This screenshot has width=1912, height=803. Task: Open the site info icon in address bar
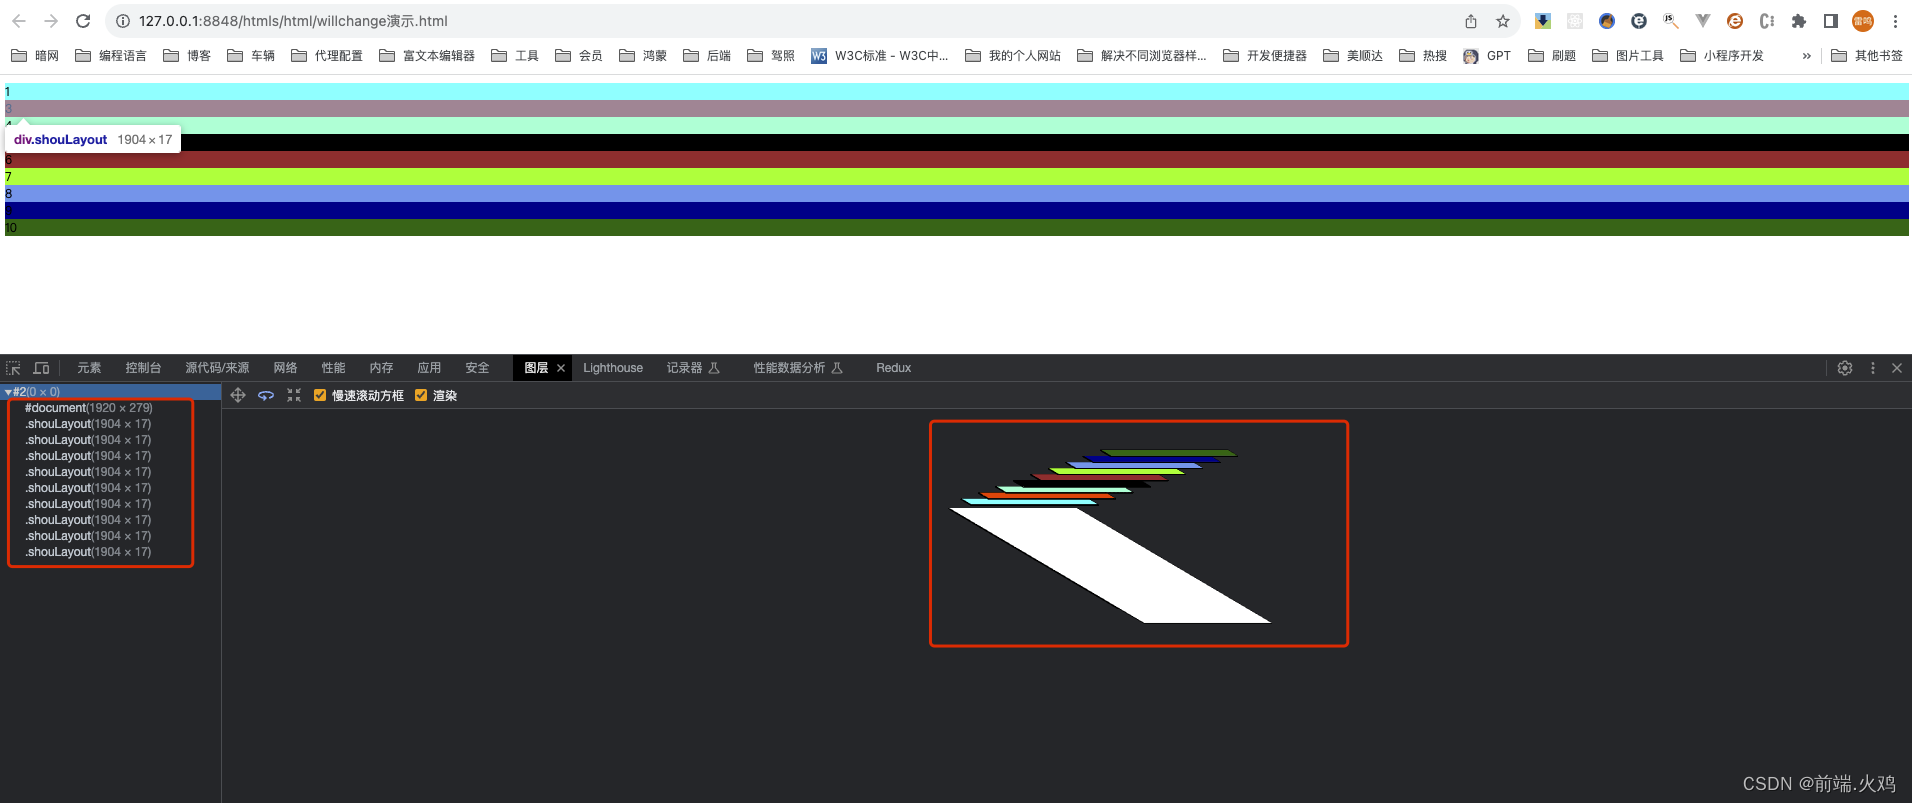pyautogui.click(x=123, y=21)
